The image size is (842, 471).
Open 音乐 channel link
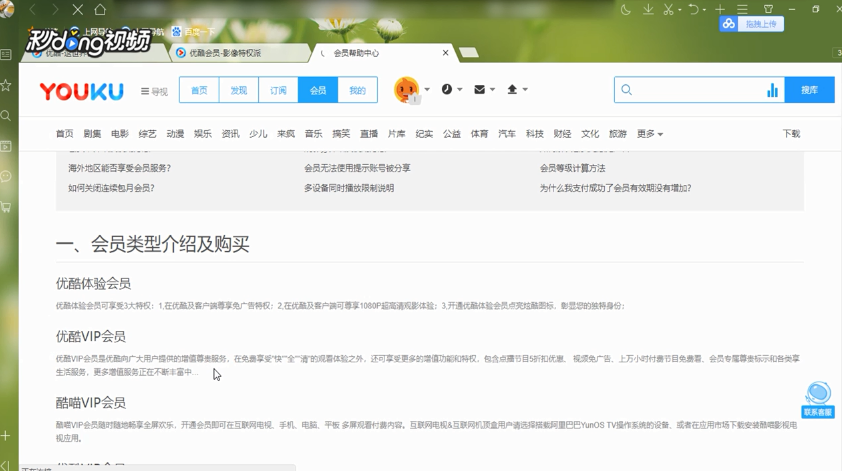click(313, 134)
